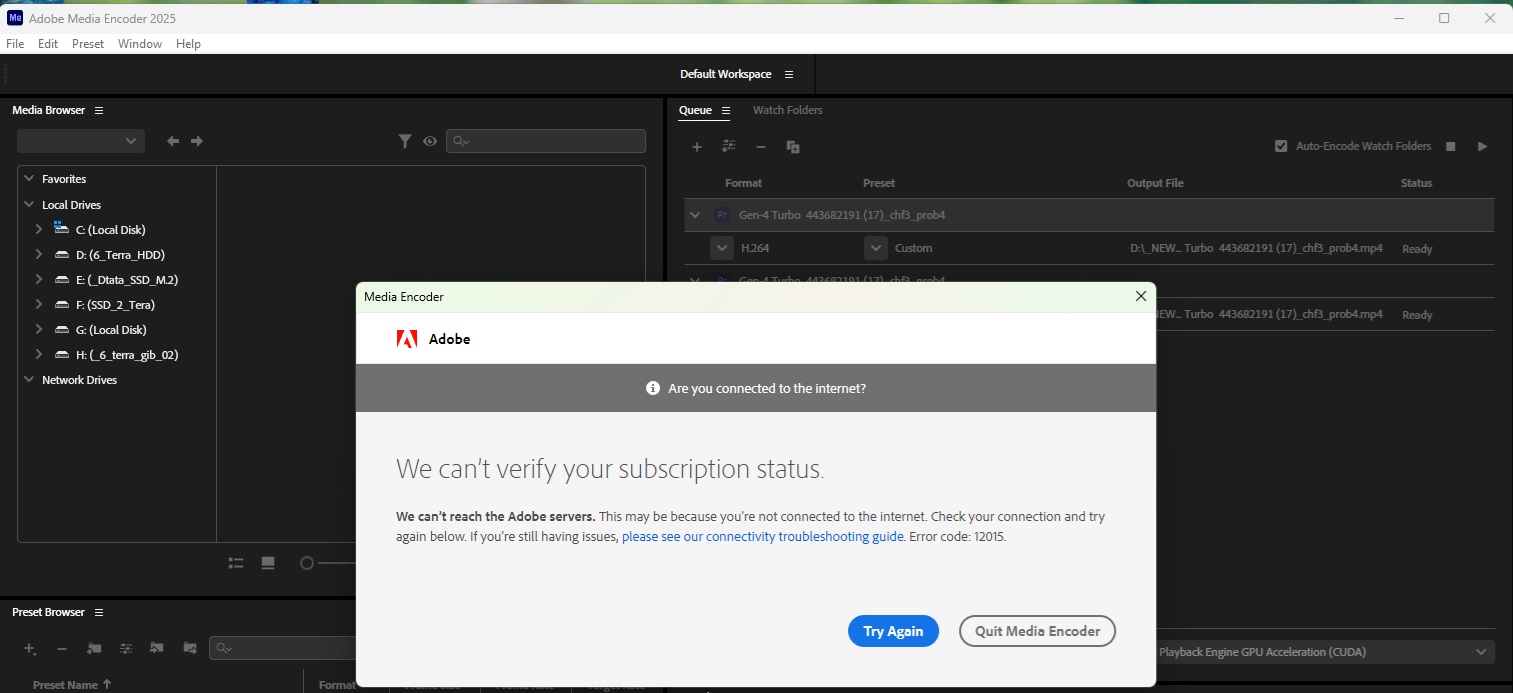Click the Quit Media Encoder button
Screen dimensions: 1513x693
1038,631
